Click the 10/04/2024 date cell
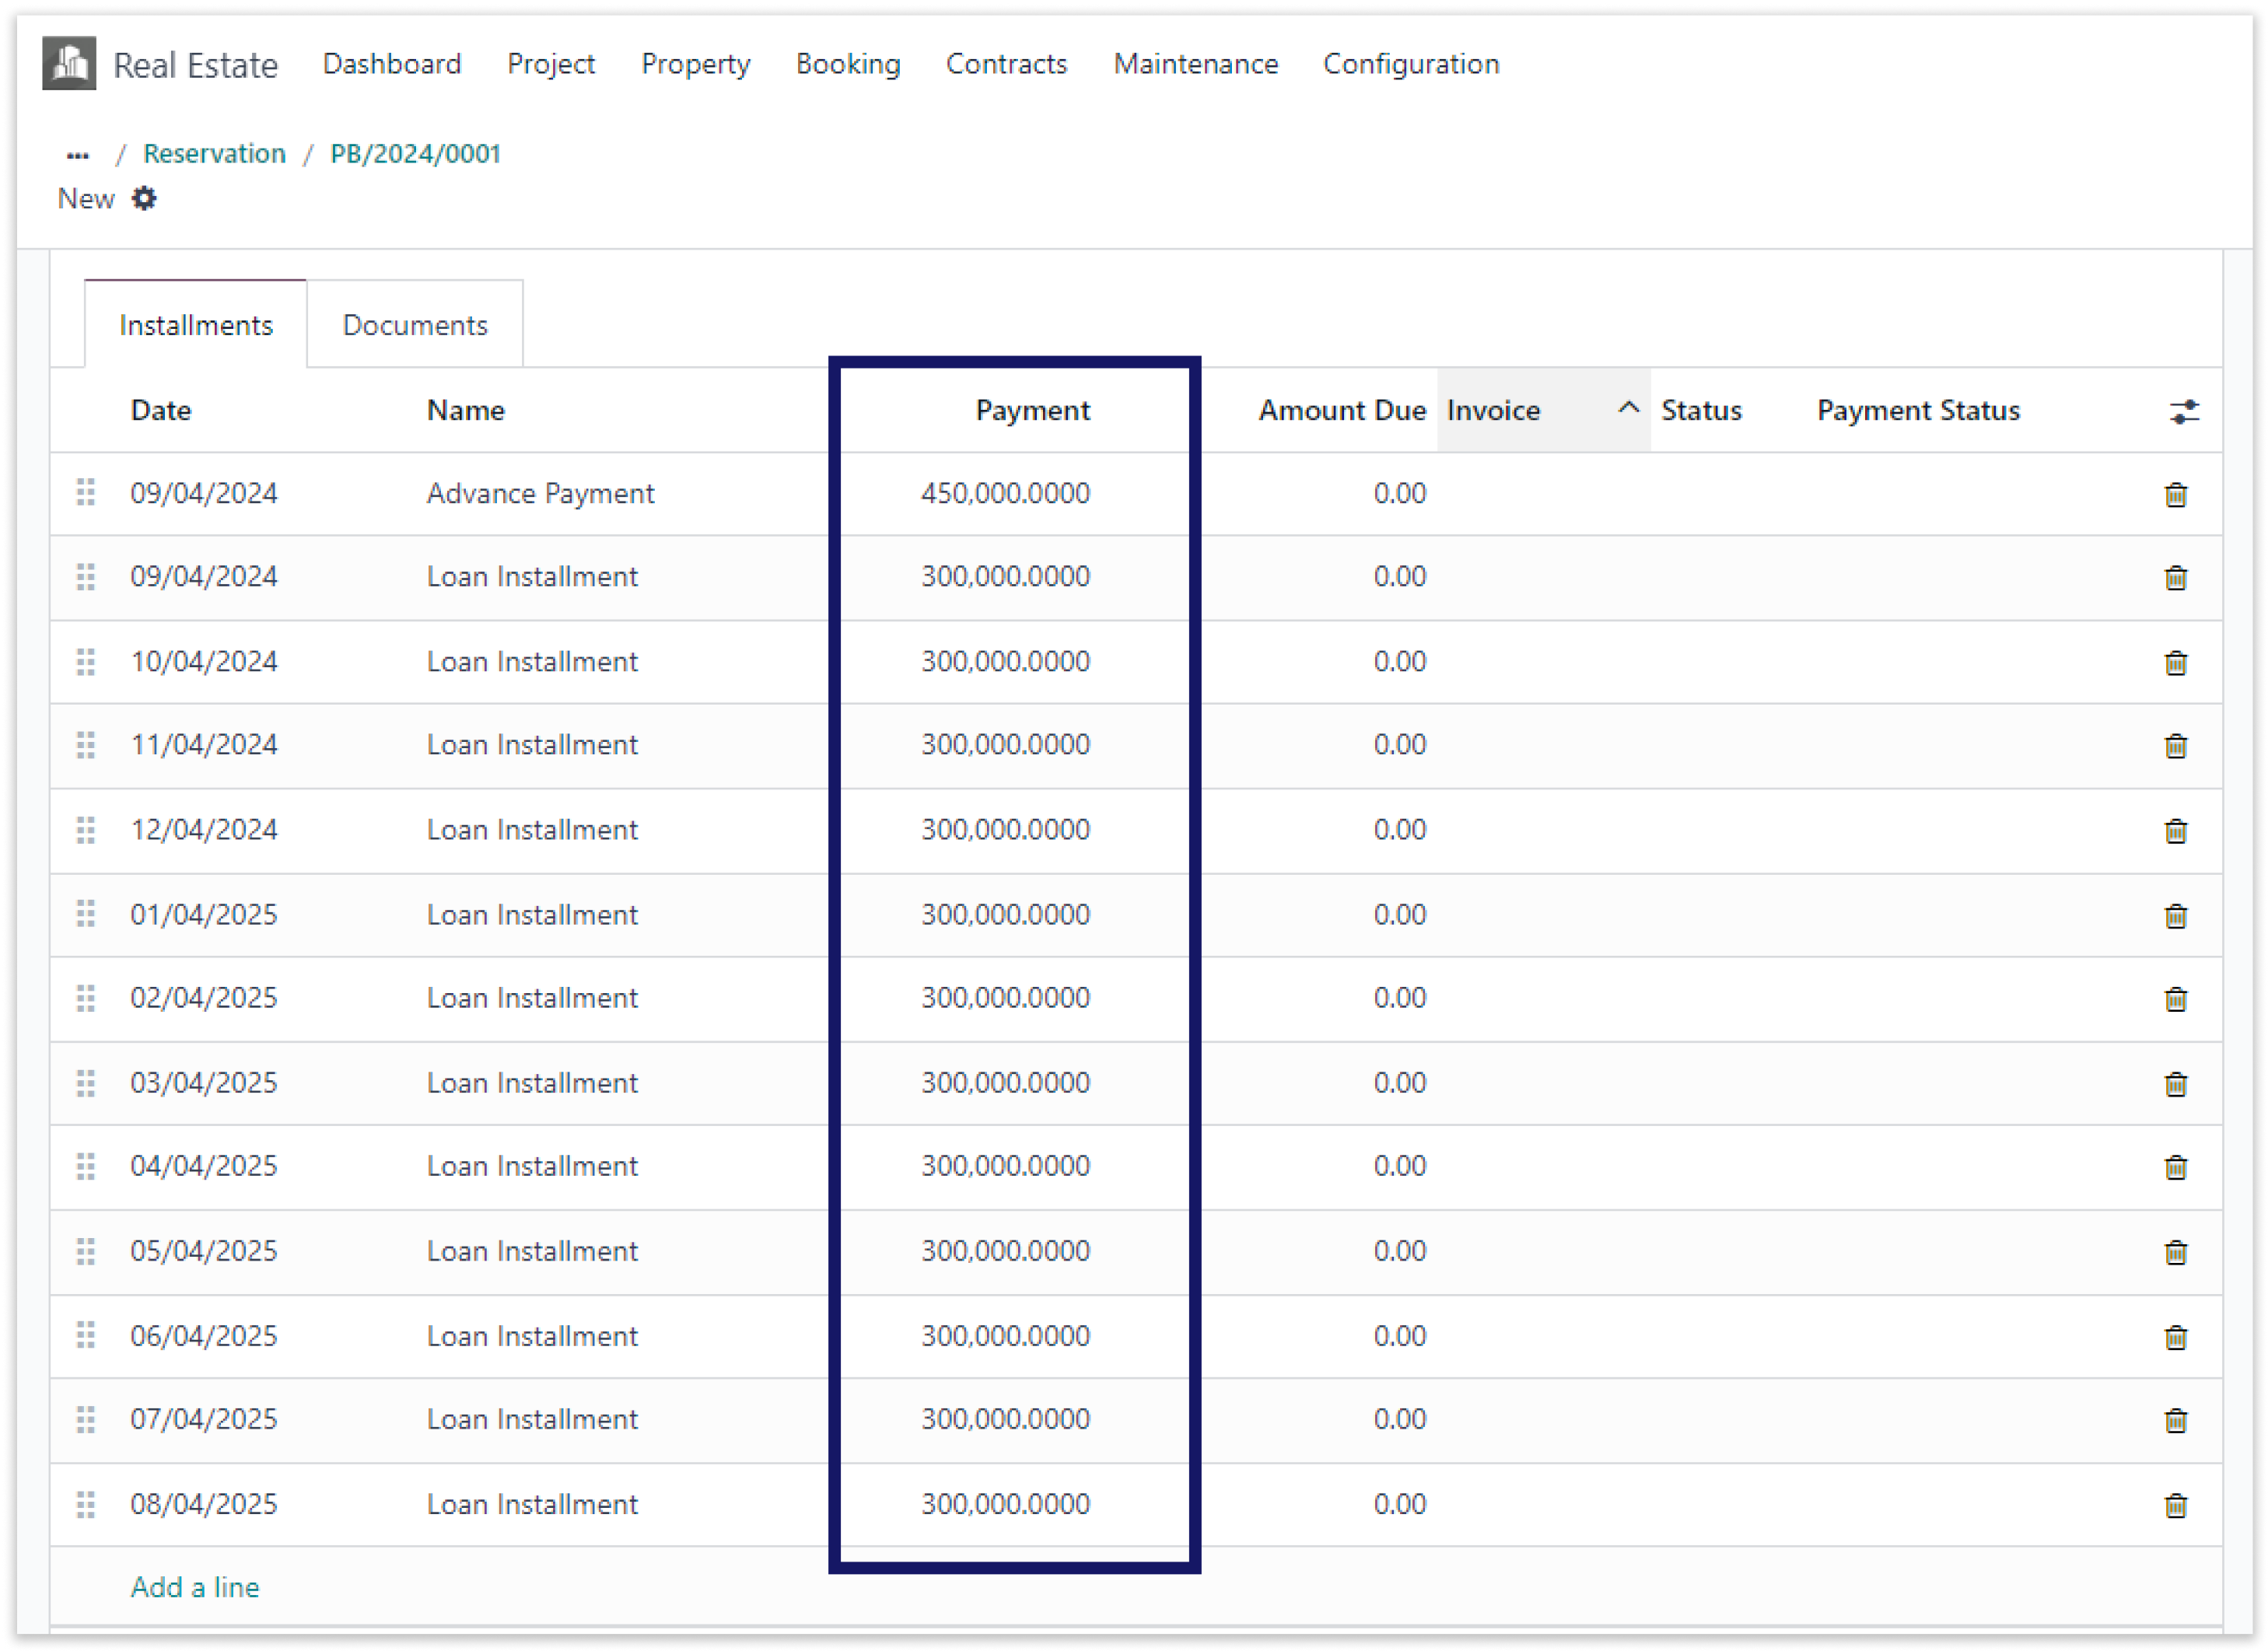The image size is (2268, 1651). coord(204,661)
